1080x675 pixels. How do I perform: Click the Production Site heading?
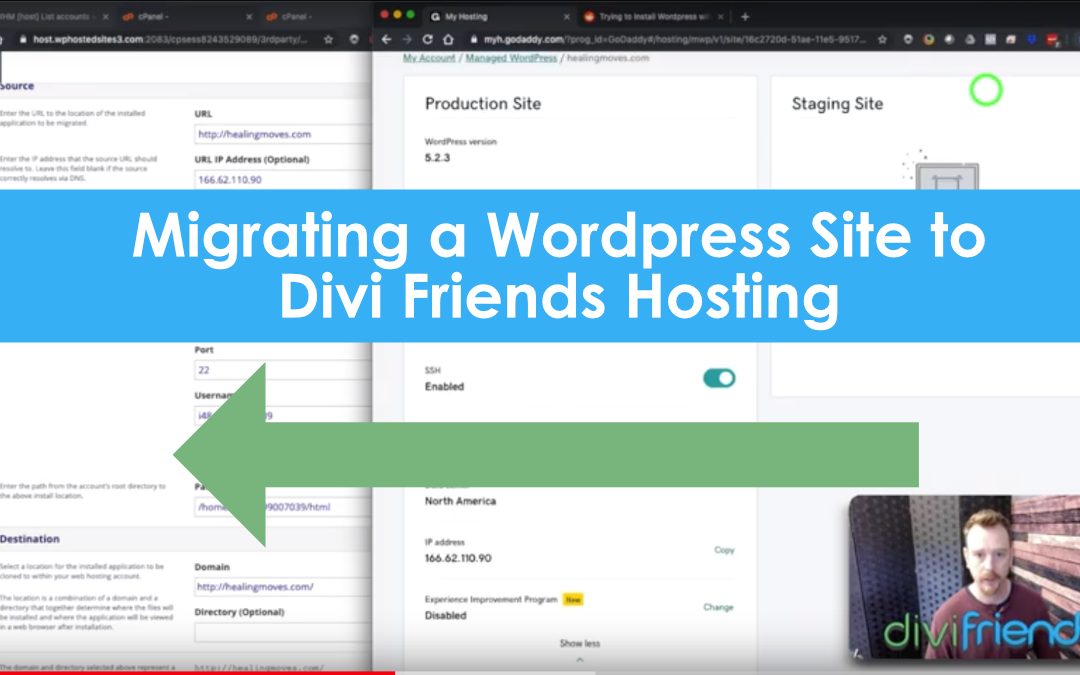483,103
